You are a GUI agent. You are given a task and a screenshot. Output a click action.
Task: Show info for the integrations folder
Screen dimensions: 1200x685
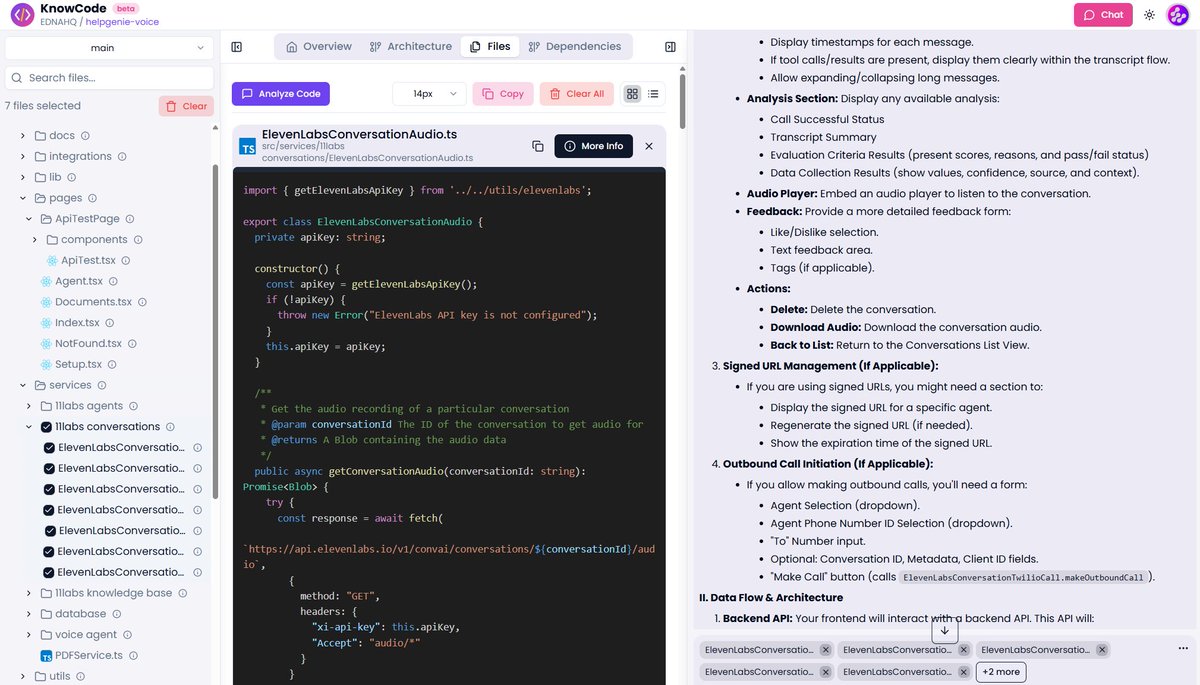(x=122, y=157)
